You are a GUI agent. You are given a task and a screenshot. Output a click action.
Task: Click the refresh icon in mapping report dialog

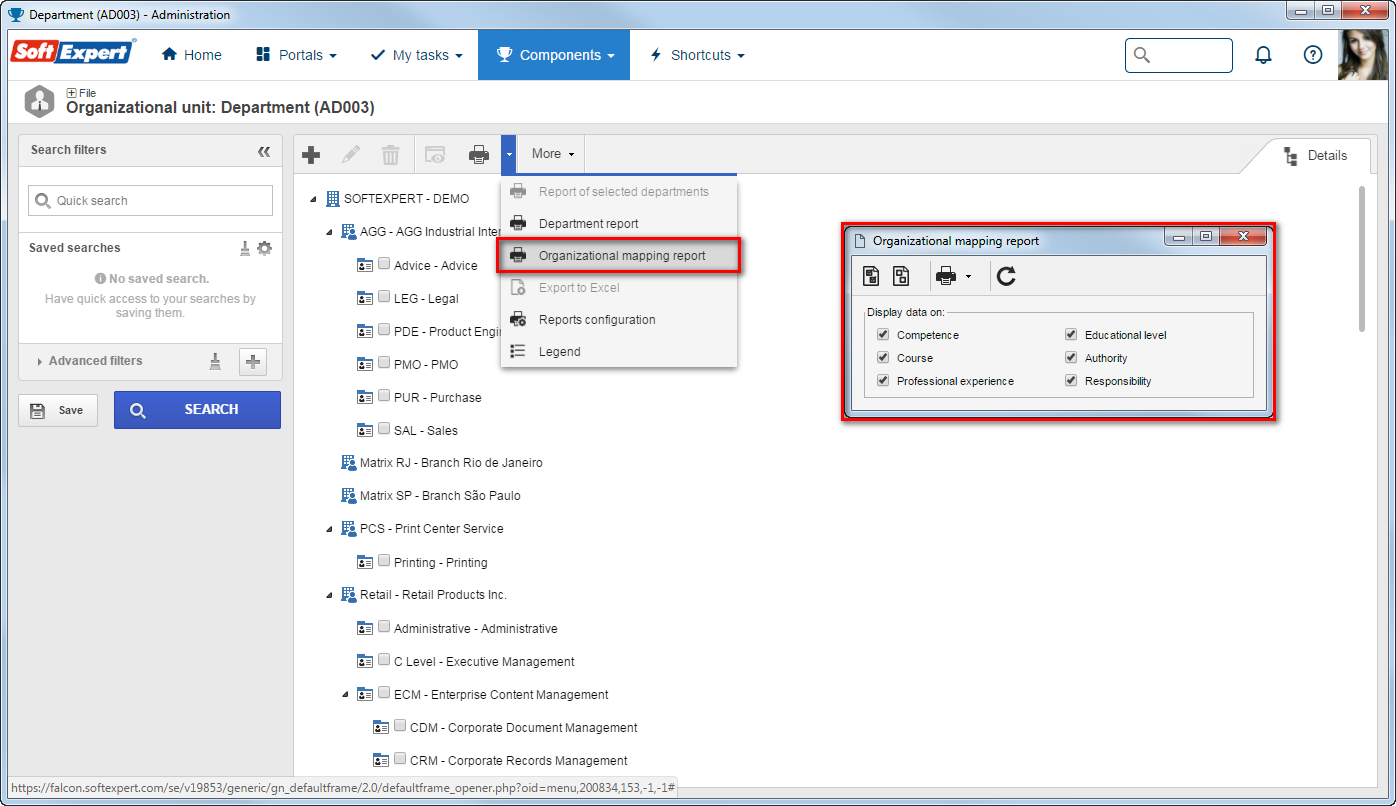(1007, 276)
